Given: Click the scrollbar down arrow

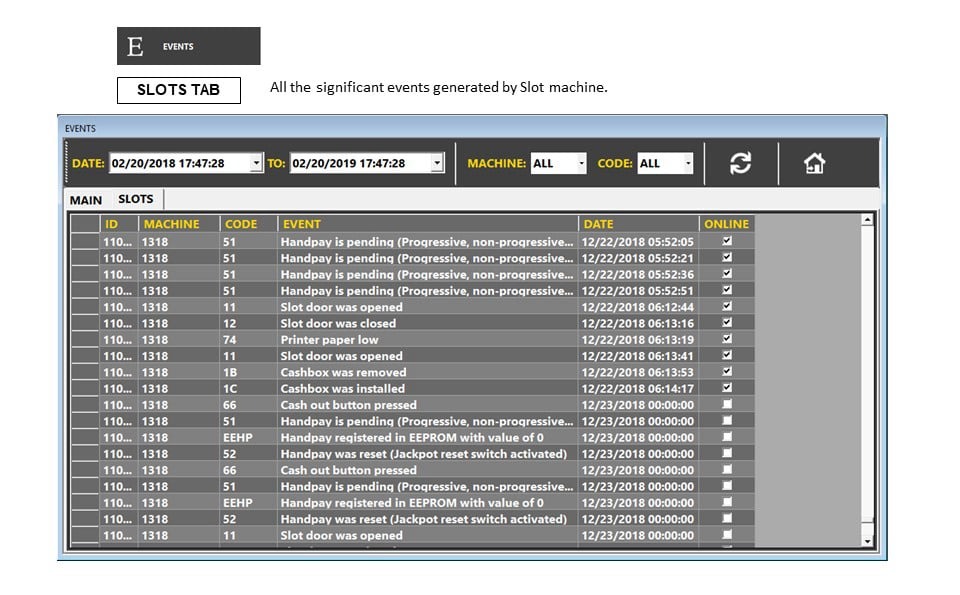Looking at the screenshot, I should coord(867,541).
